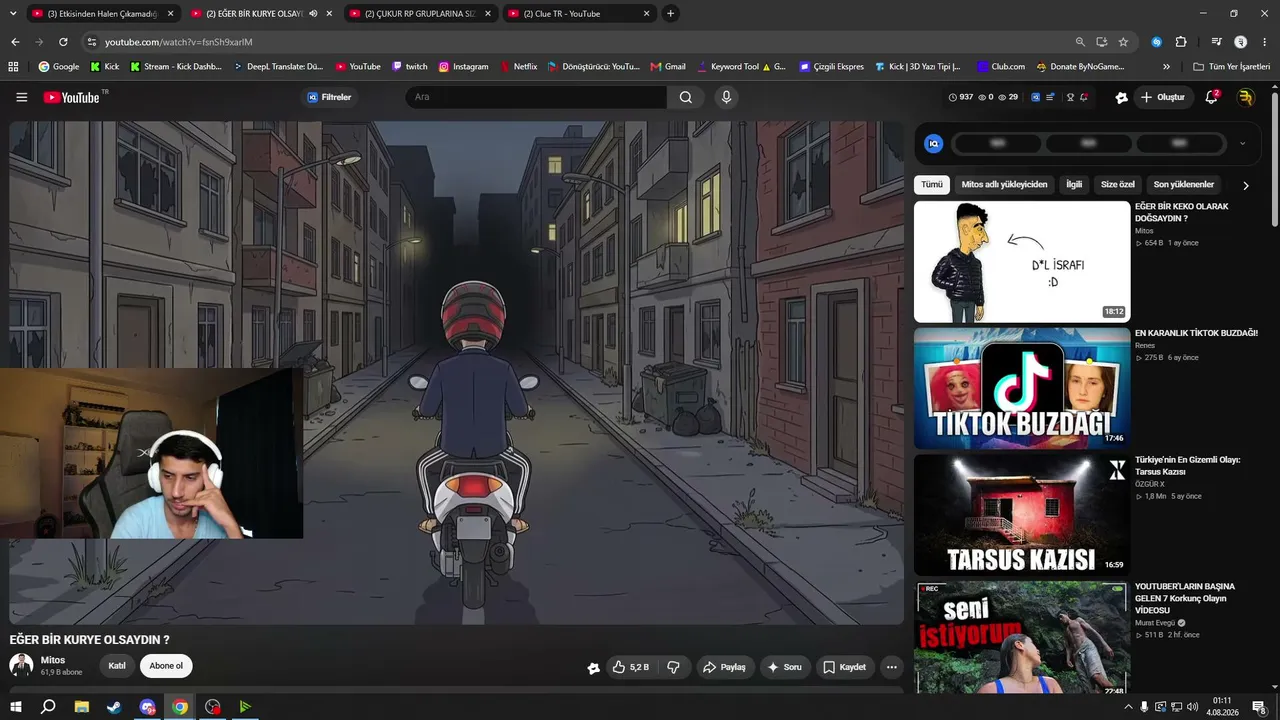1280x720 pixels.
Task: Click the Abone ol subscribe button
Action: click(x=166, y=666)
